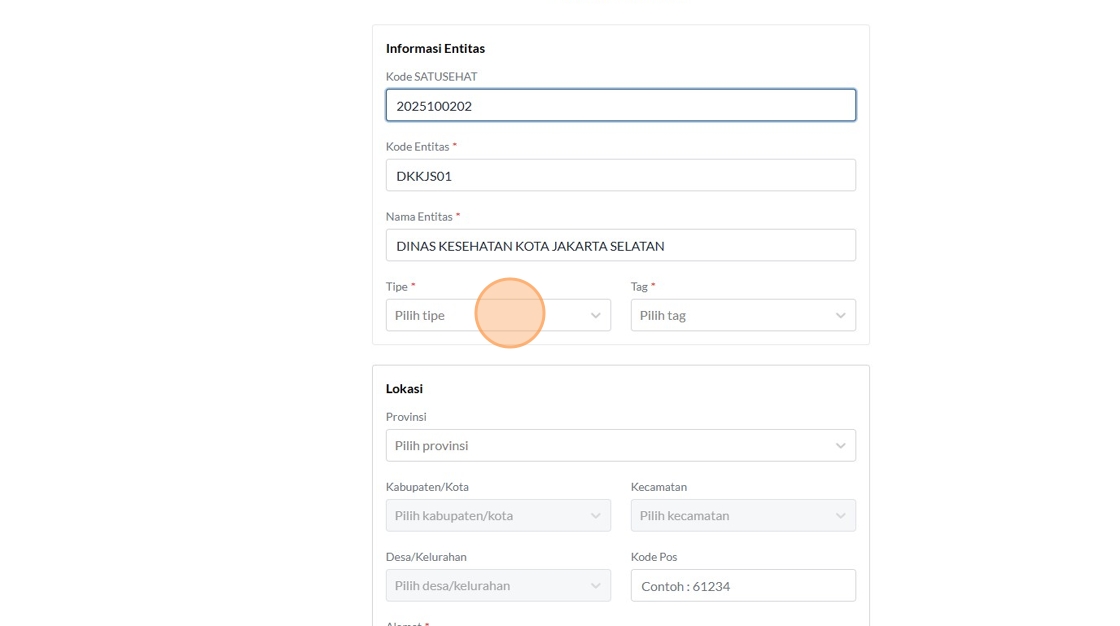Click the chevron arrow in Provinsi dropdown

pos(840,445)
